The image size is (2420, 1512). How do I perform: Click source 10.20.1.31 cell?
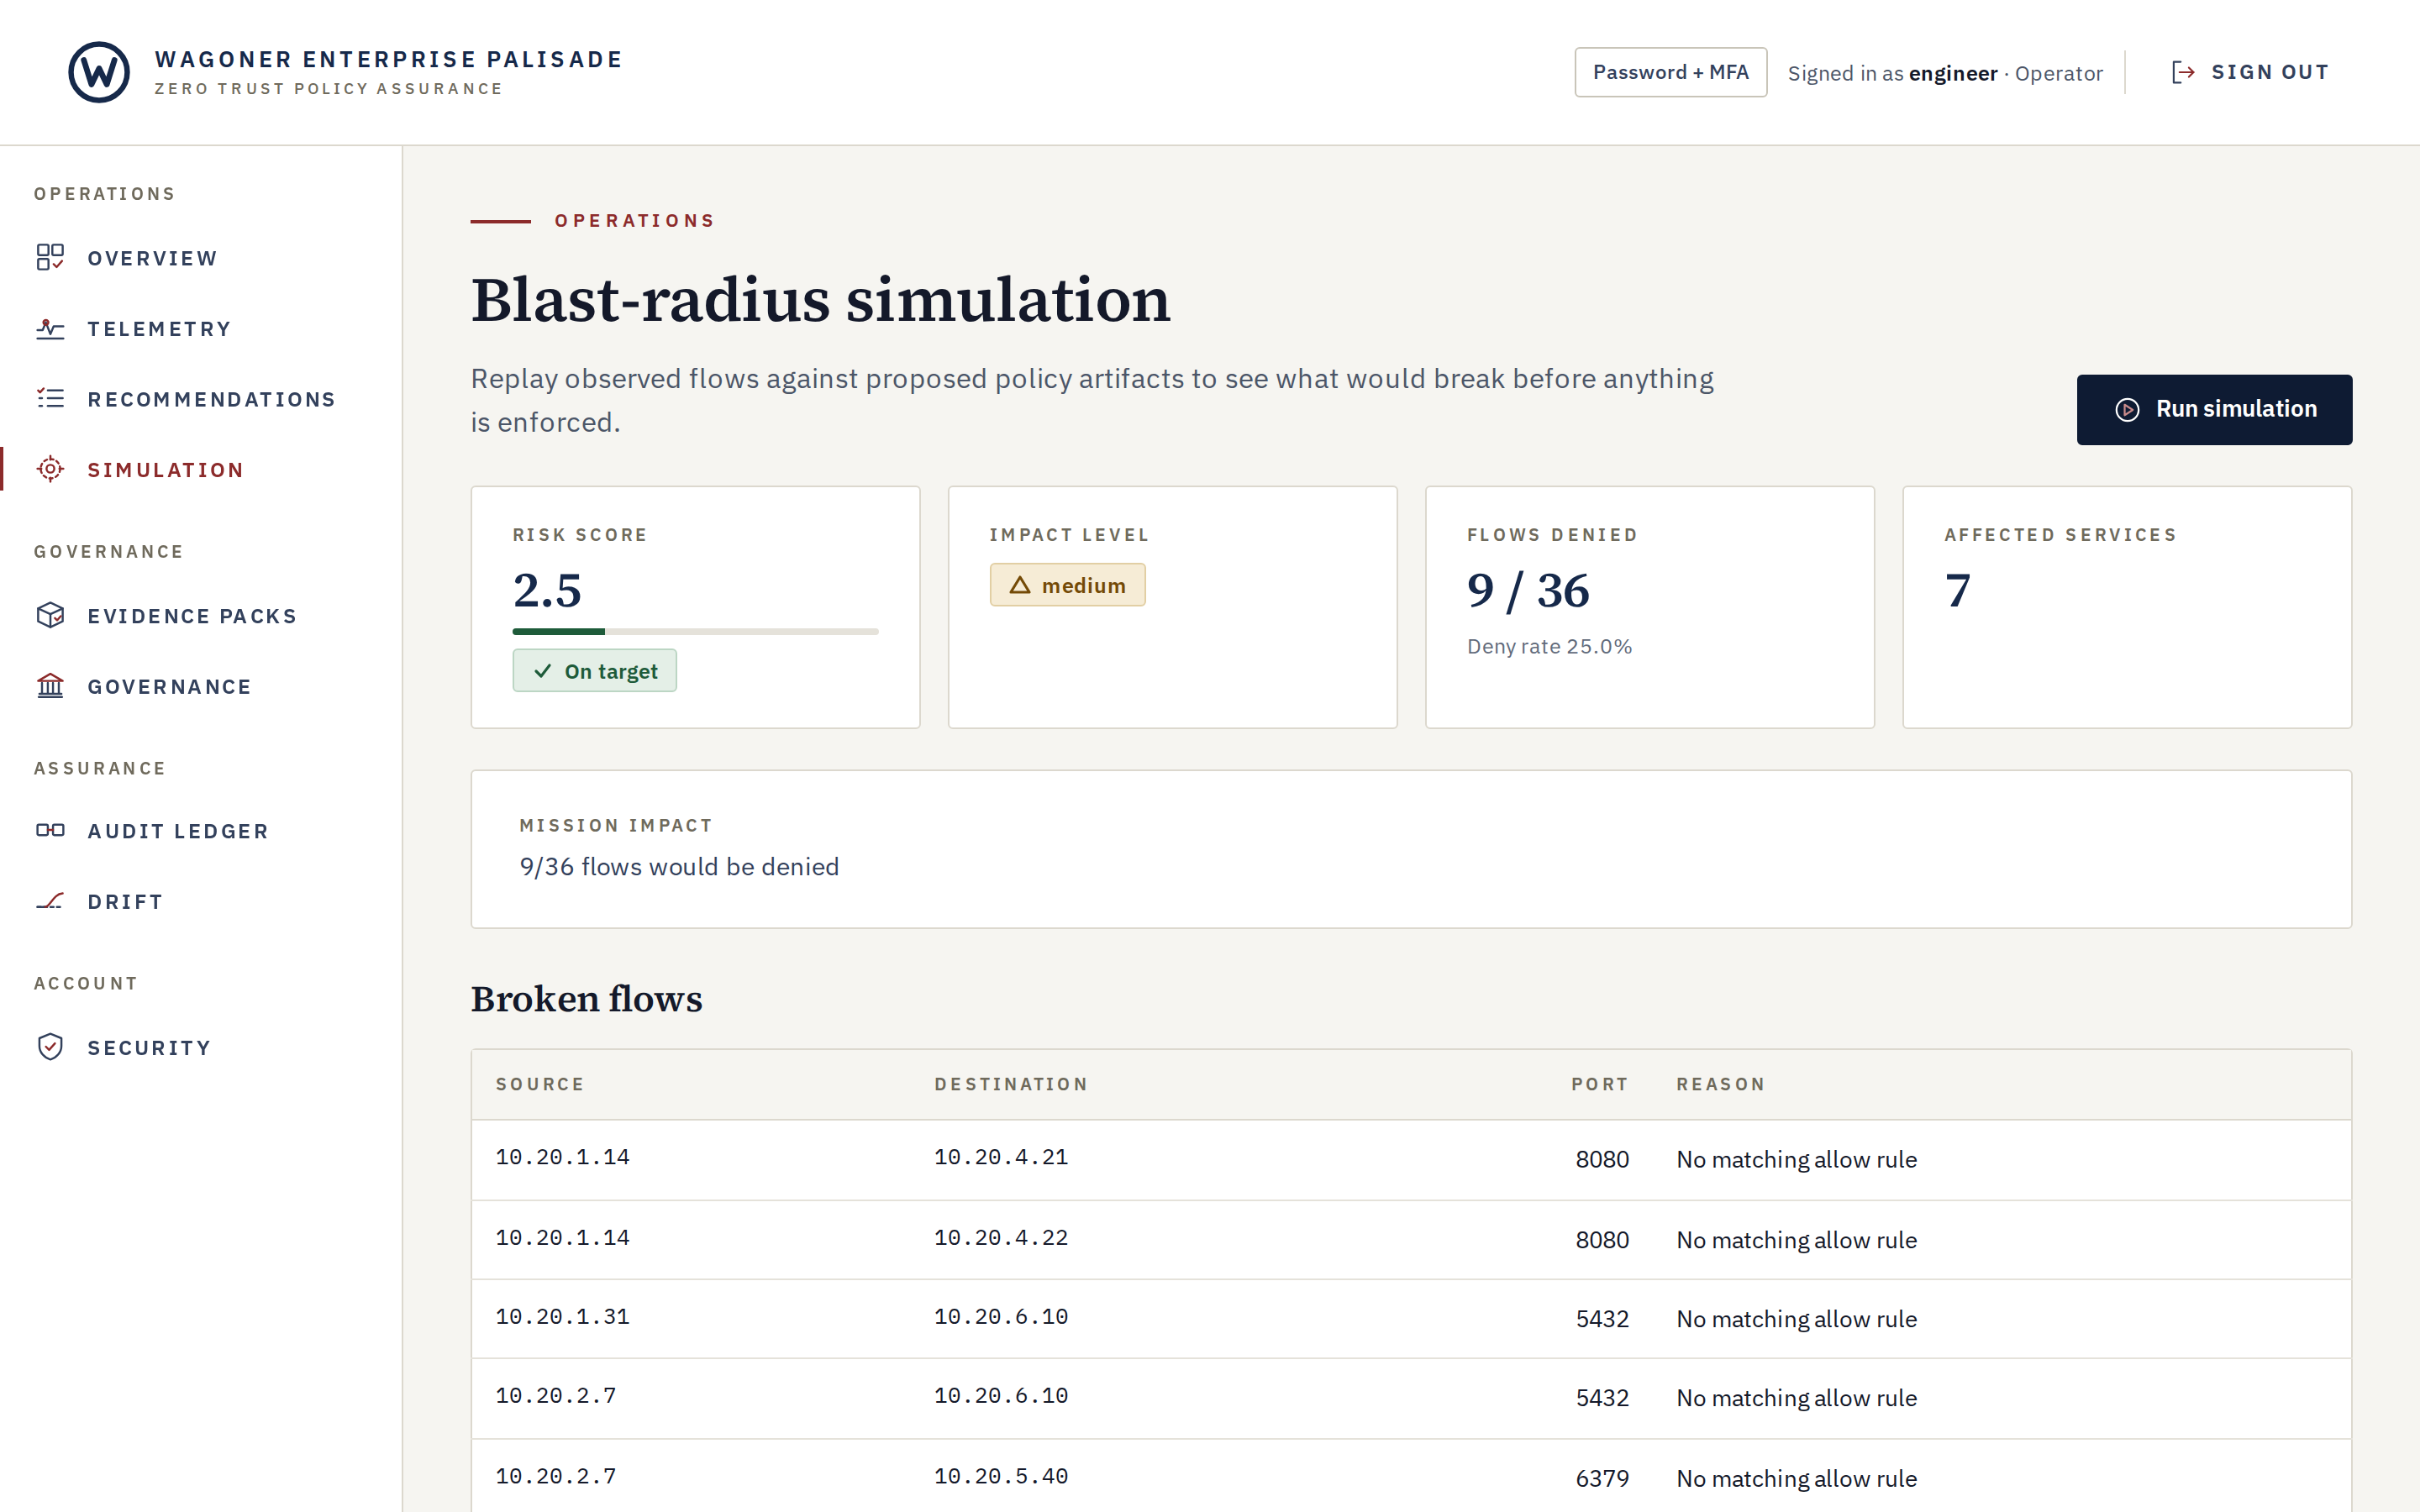[x=563, y=1316]
